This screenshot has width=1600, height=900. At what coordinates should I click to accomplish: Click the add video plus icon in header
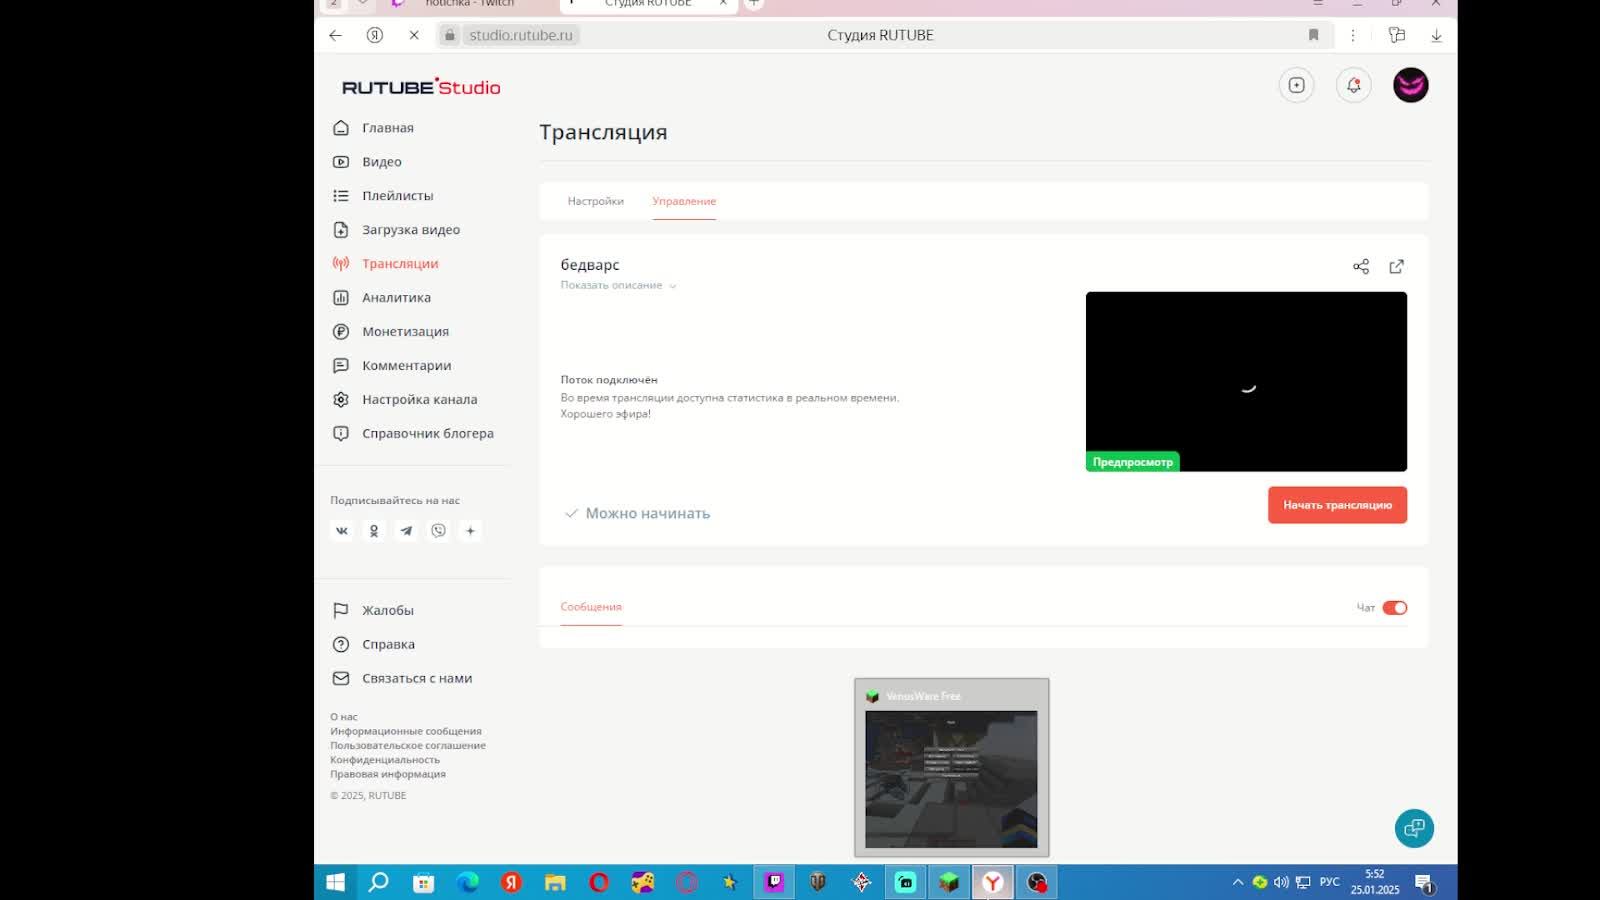[x=1297, y=85]
